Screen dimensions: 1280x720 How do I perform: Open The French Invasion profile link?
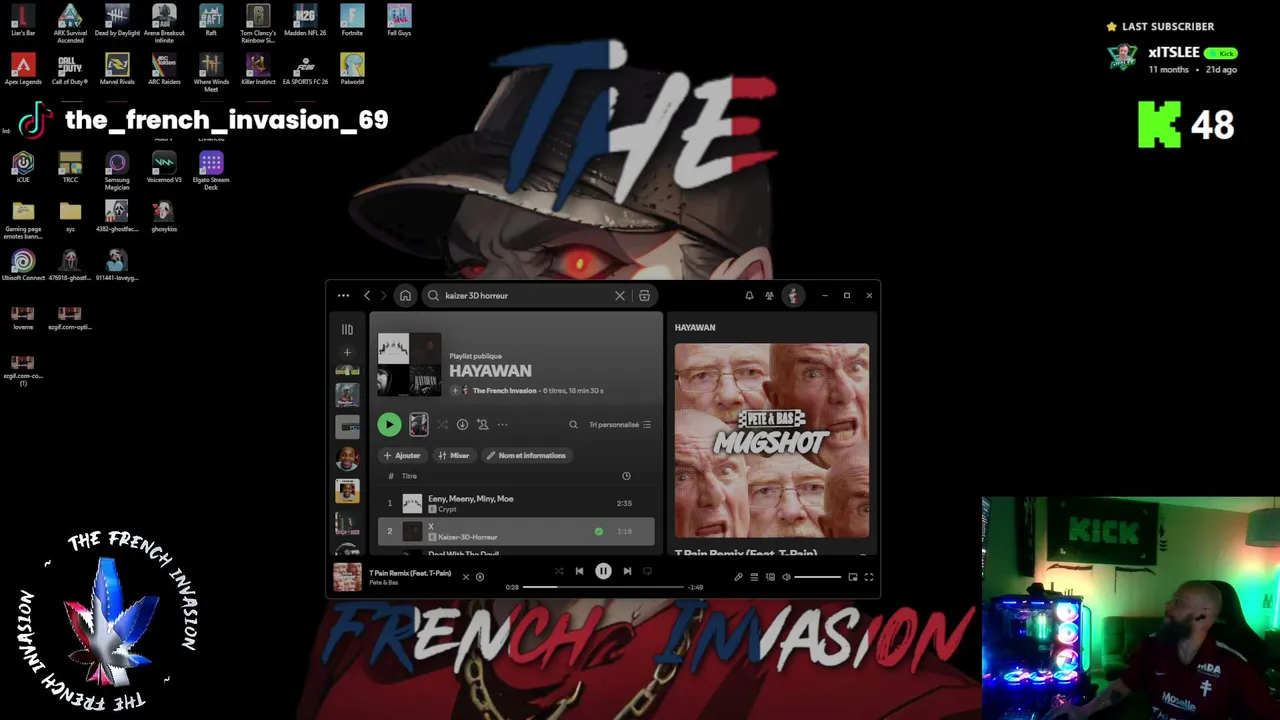pyautogui.click(x=504, y=391)
